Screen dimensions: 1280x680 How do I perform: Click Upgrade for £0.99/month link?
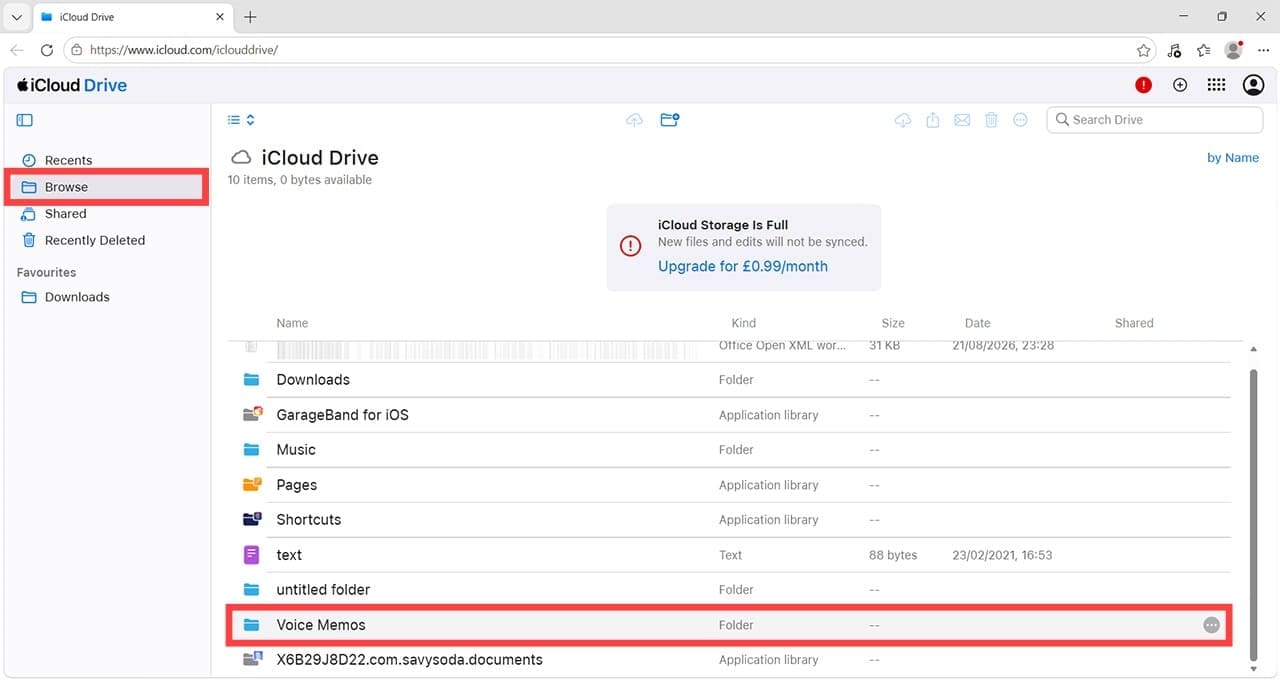point(743,267)
